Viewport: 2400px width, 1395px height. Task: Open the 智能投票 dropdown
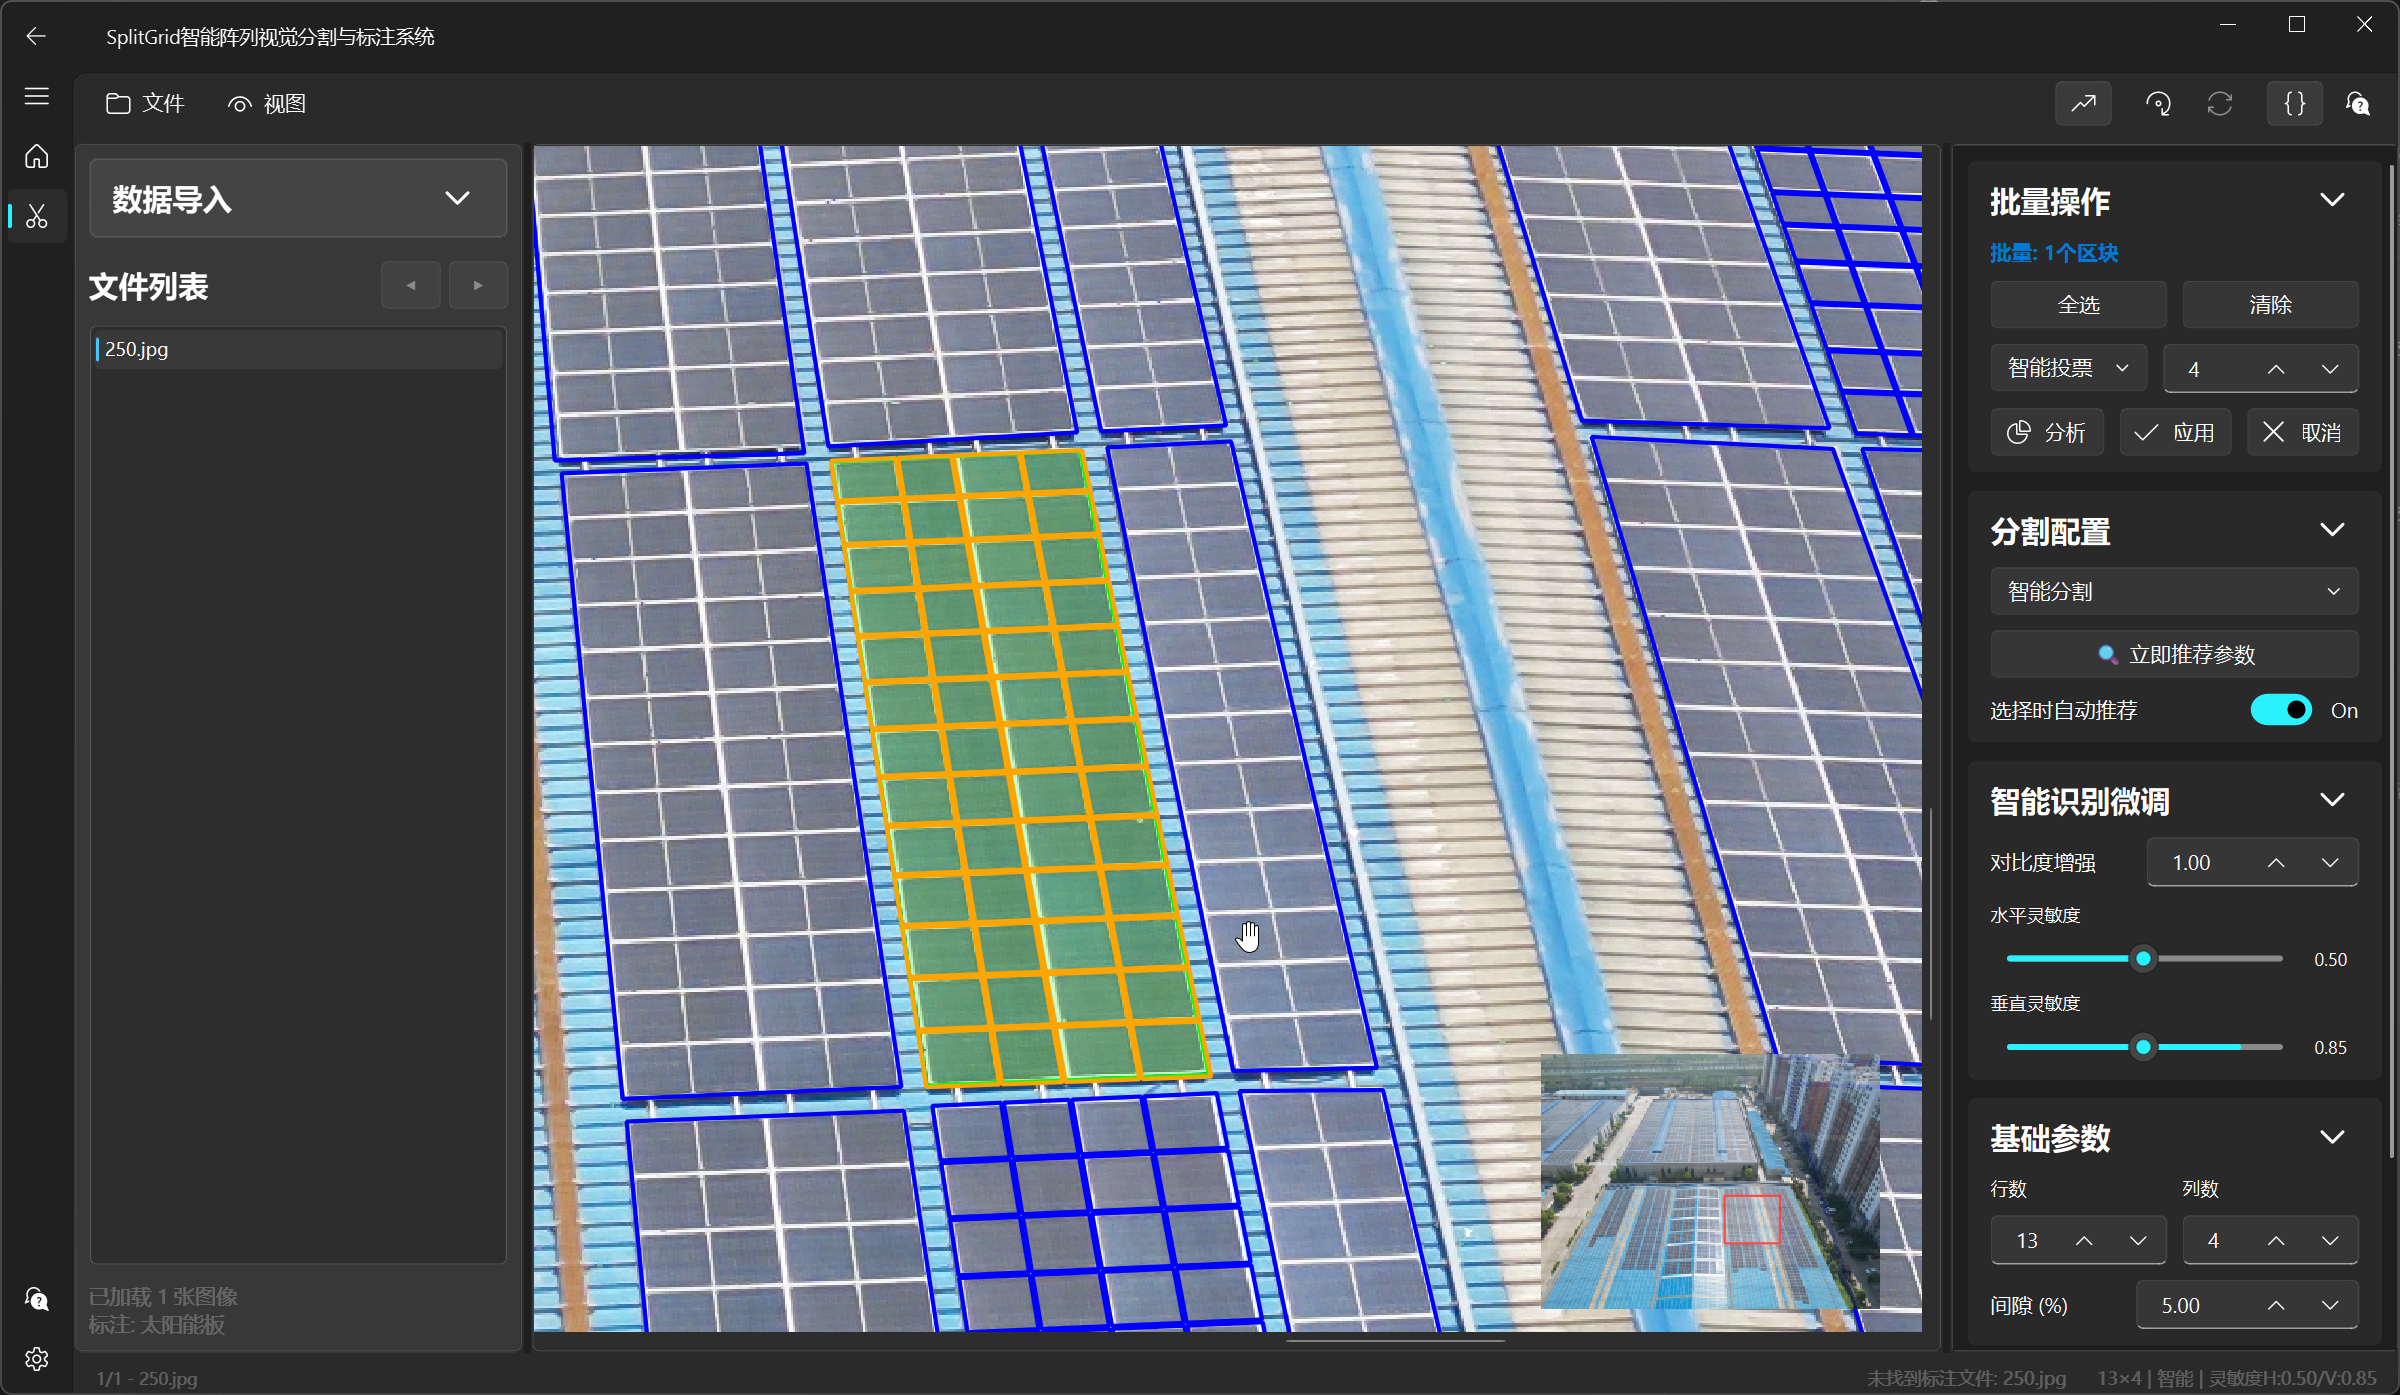[2067, 368]
